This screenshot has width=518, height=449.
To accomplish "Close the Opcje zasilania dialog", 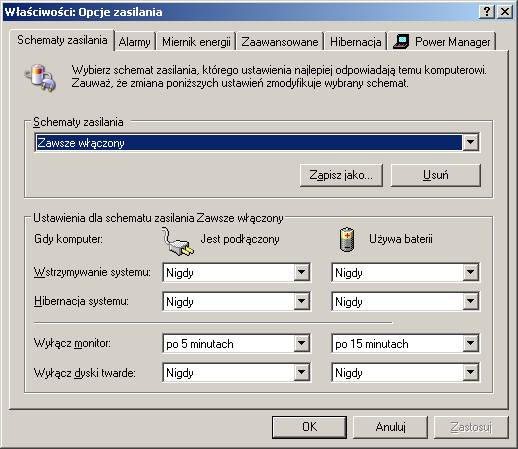I will click(x=505, y=12).
